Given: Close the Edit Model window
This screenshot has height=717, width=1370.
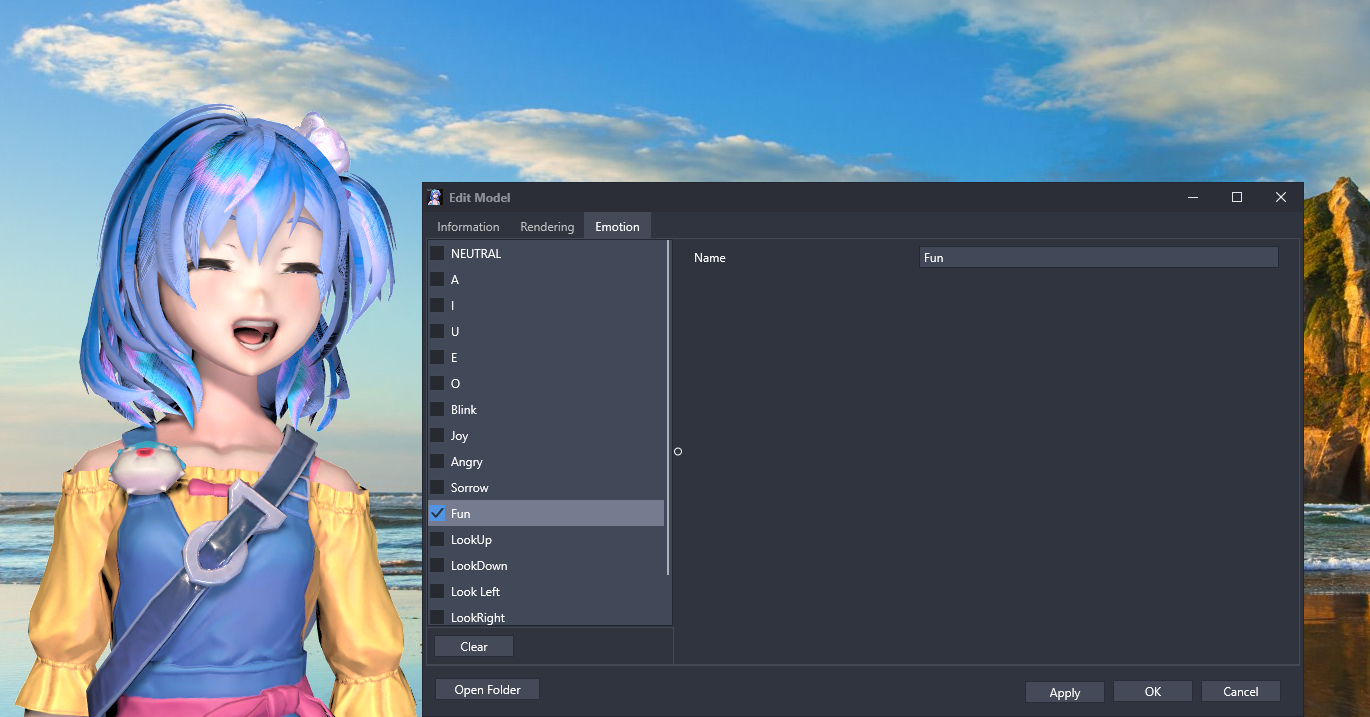Looking at the screenshot, I should 1281,198.
